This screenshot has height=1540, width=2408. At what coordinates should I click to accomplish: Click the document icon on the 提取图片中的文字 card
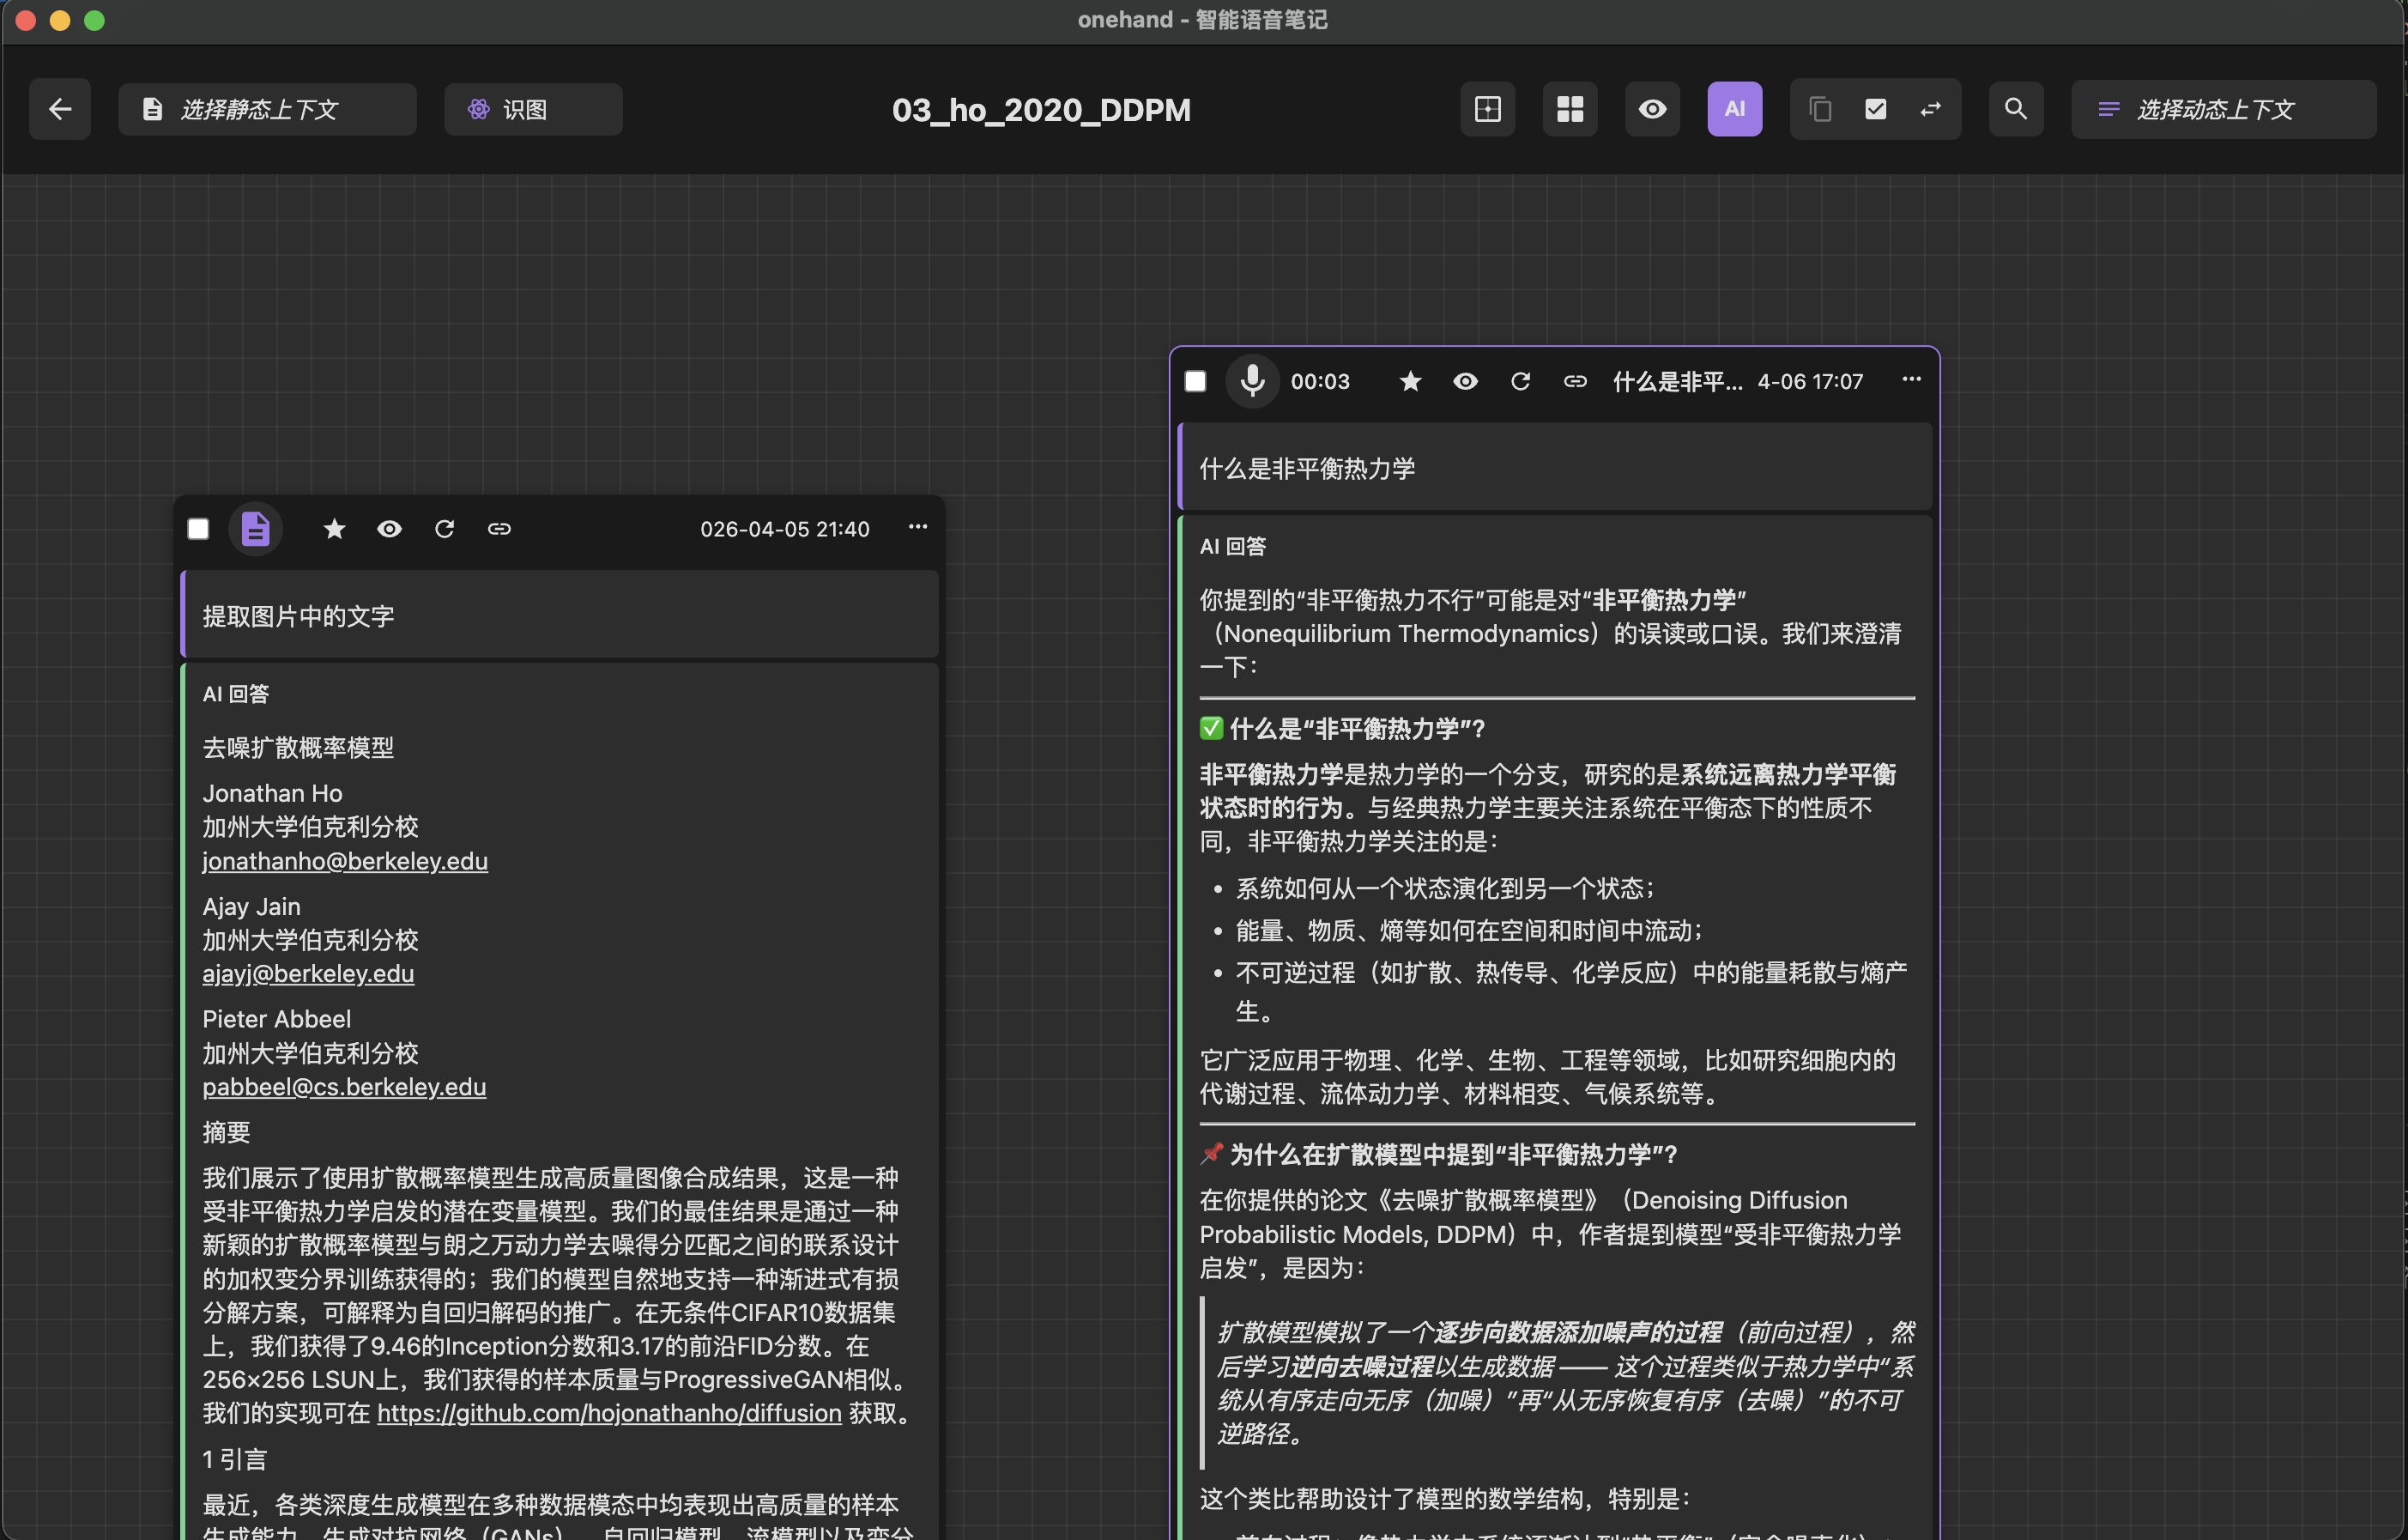[x=256, y=529]
